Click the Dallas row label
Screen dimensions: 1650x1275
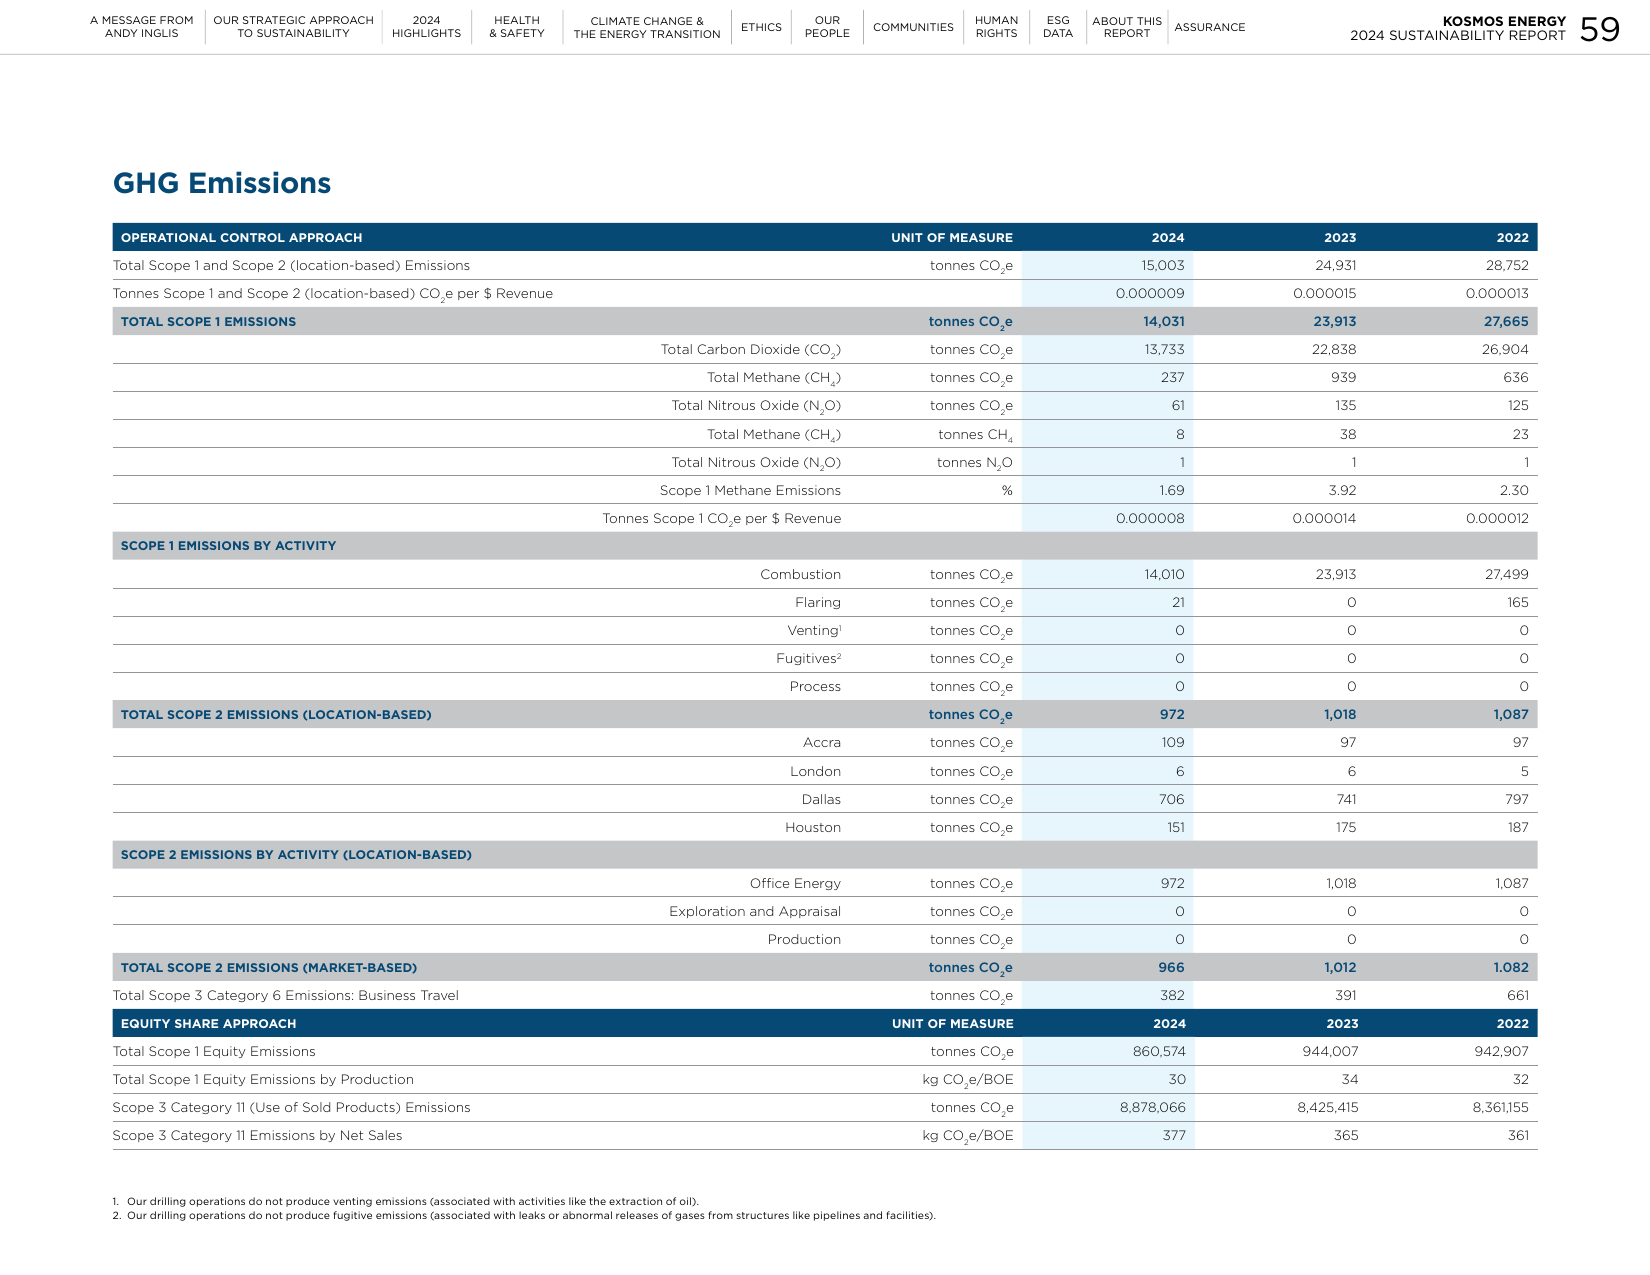tap(821, 800)
